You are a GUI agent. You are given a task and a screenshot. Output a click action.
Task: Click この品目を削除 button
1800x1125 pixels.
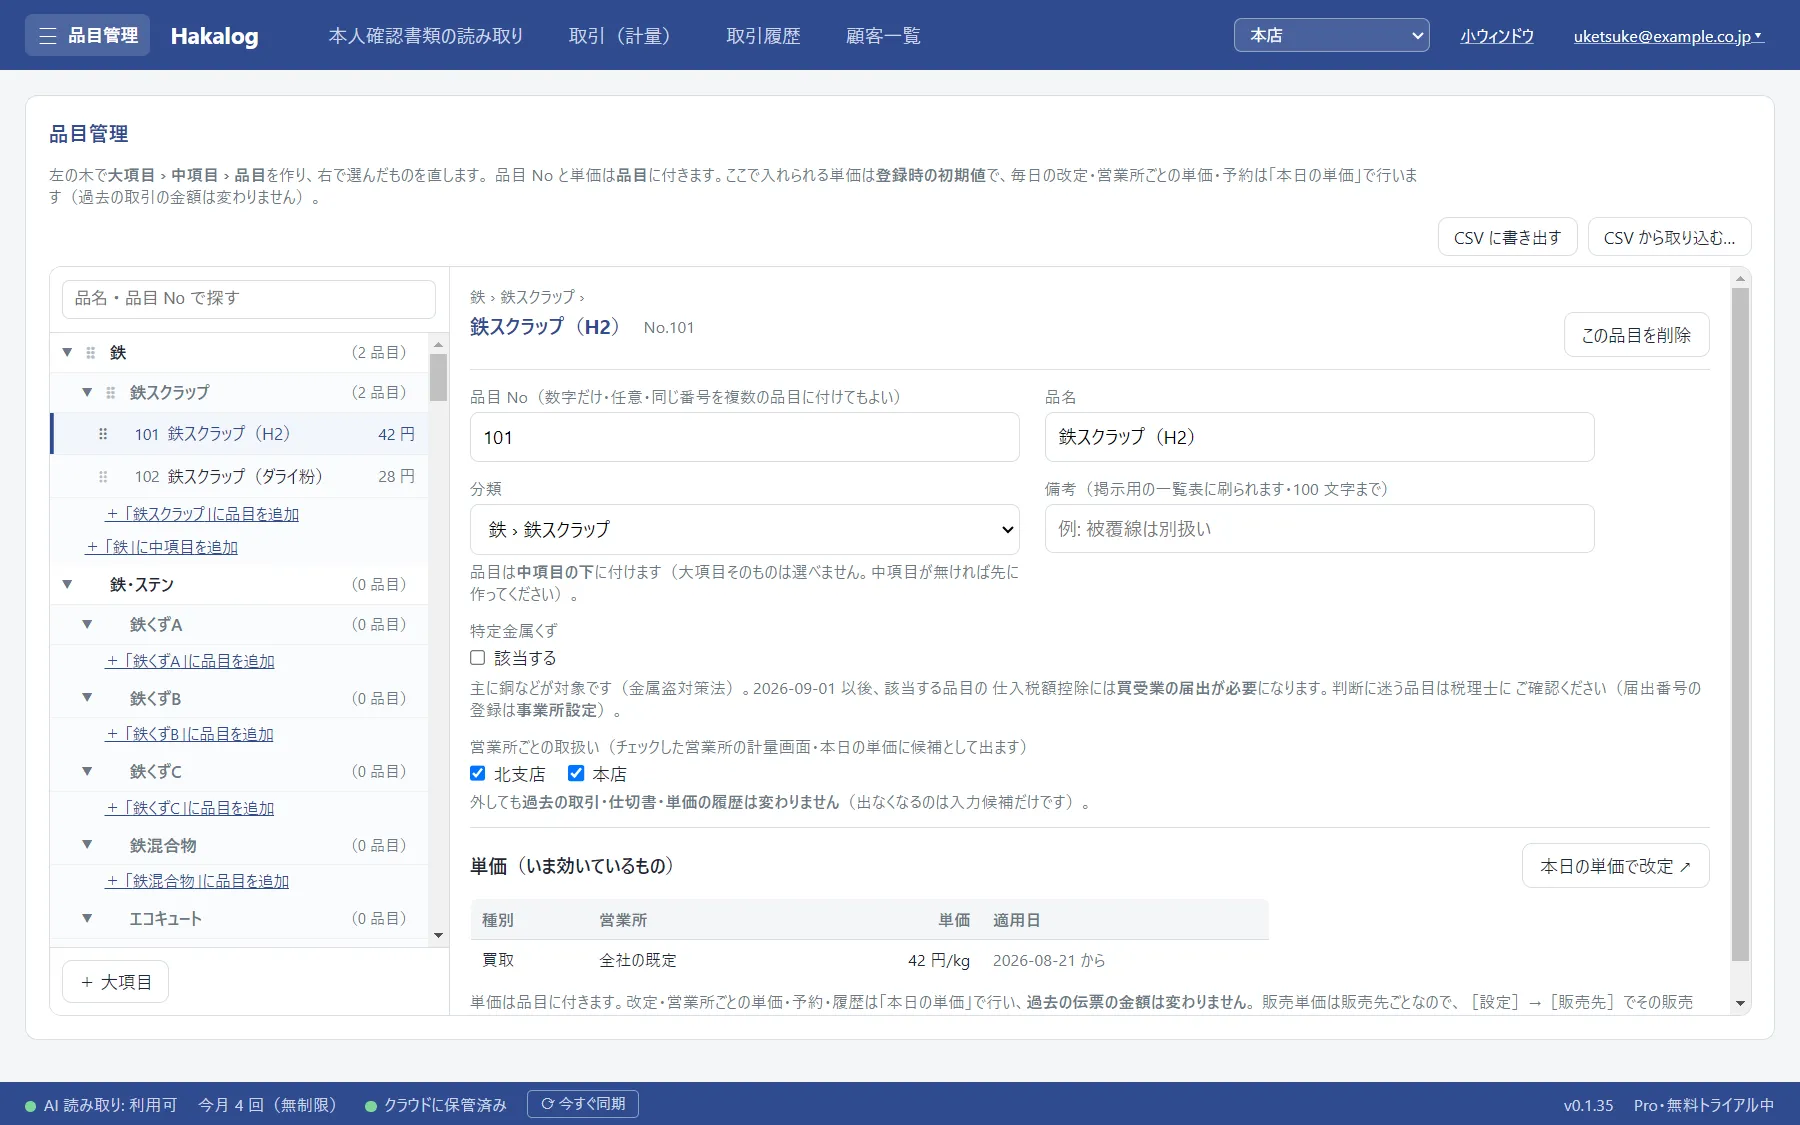(1636, 335)
